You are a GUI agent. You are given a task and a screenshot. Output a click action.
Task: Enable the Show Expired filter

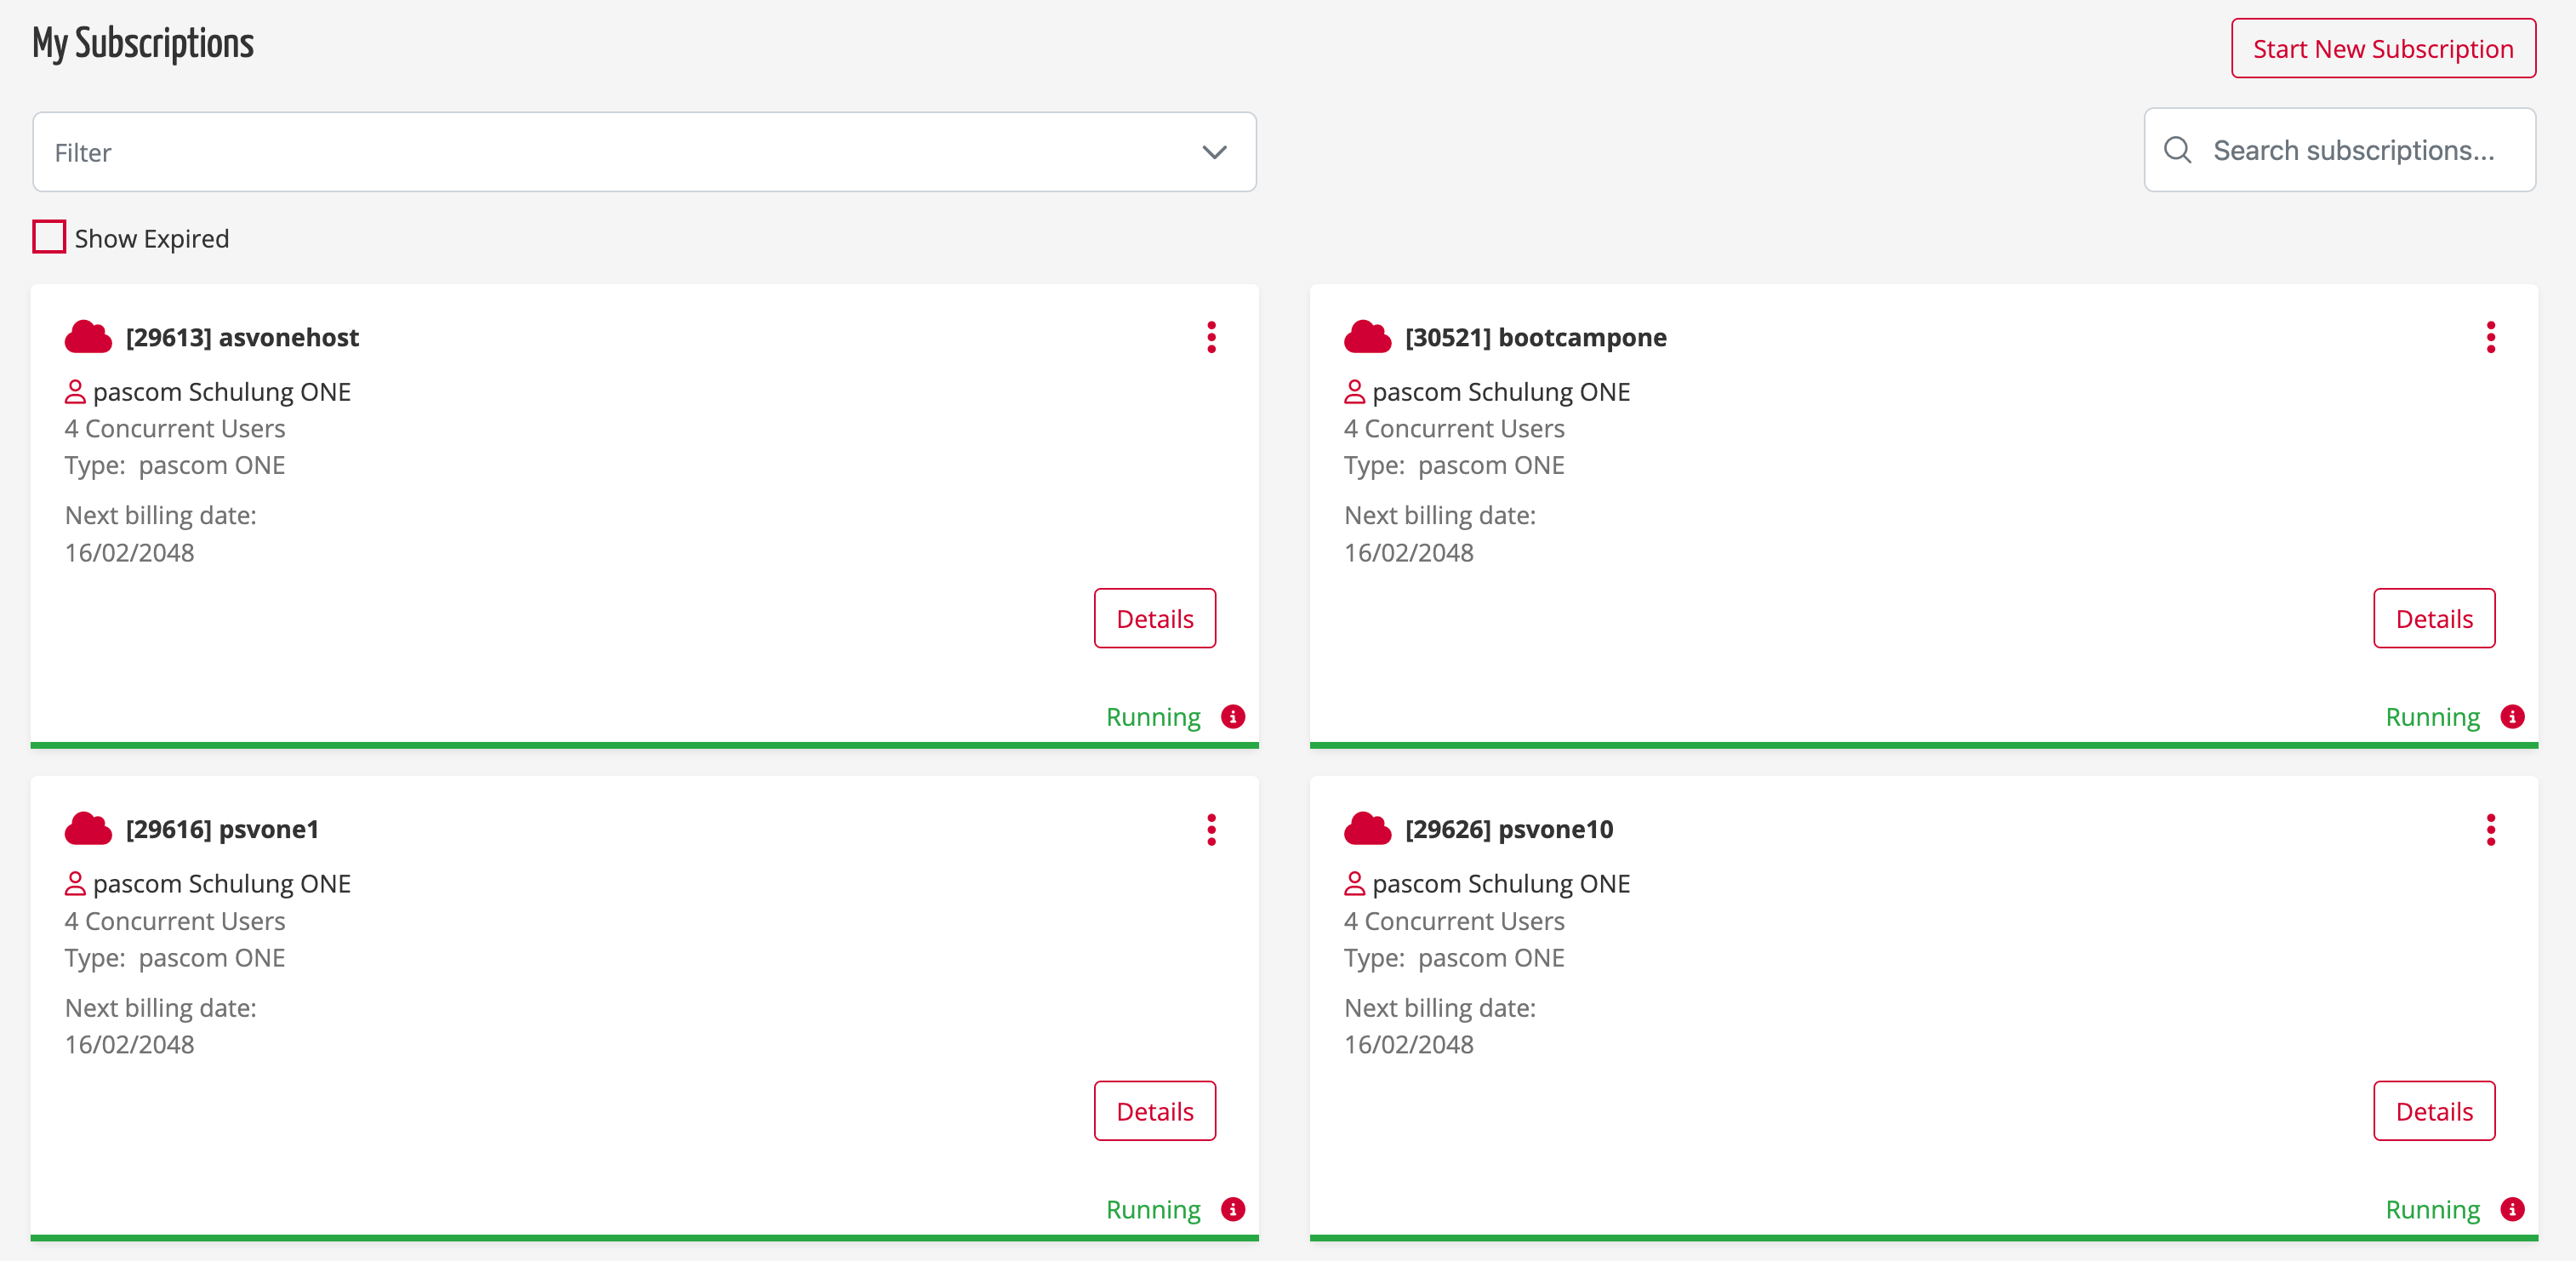click(x=48, y=238)
